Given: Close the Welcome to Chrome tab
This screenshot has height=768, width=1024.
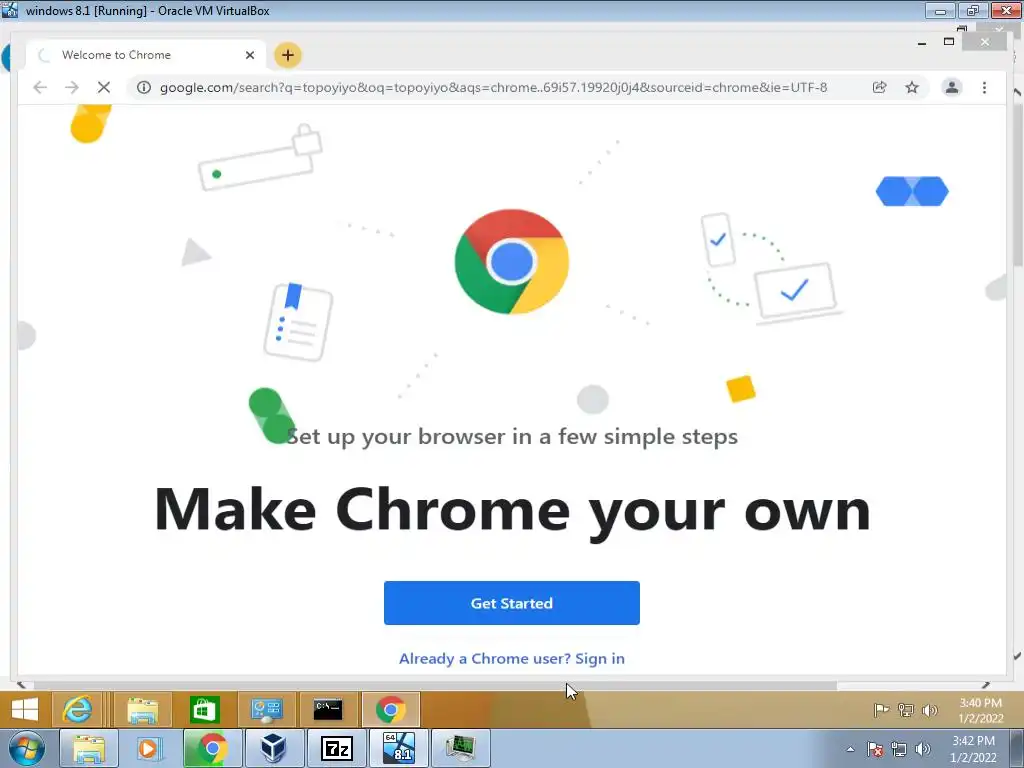Looking at the screenshot, I should [x=249, y=56].
